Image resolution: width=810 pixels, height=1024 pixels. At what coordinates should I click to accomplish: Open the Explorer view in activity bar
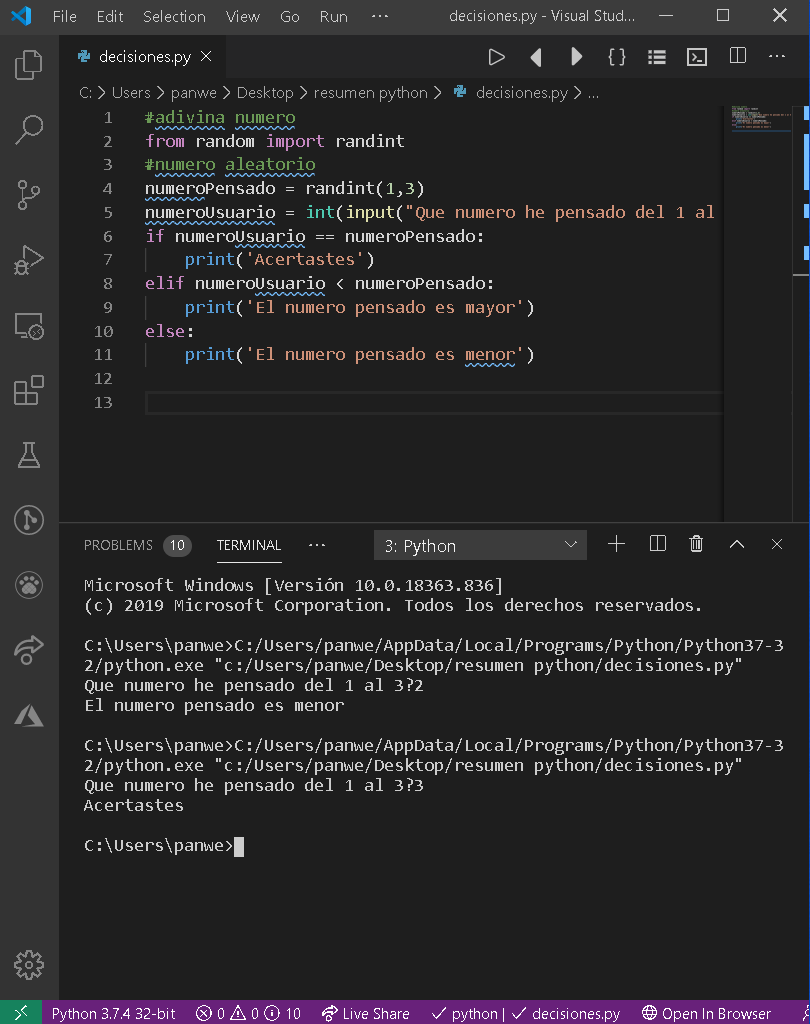click(29, 65)
